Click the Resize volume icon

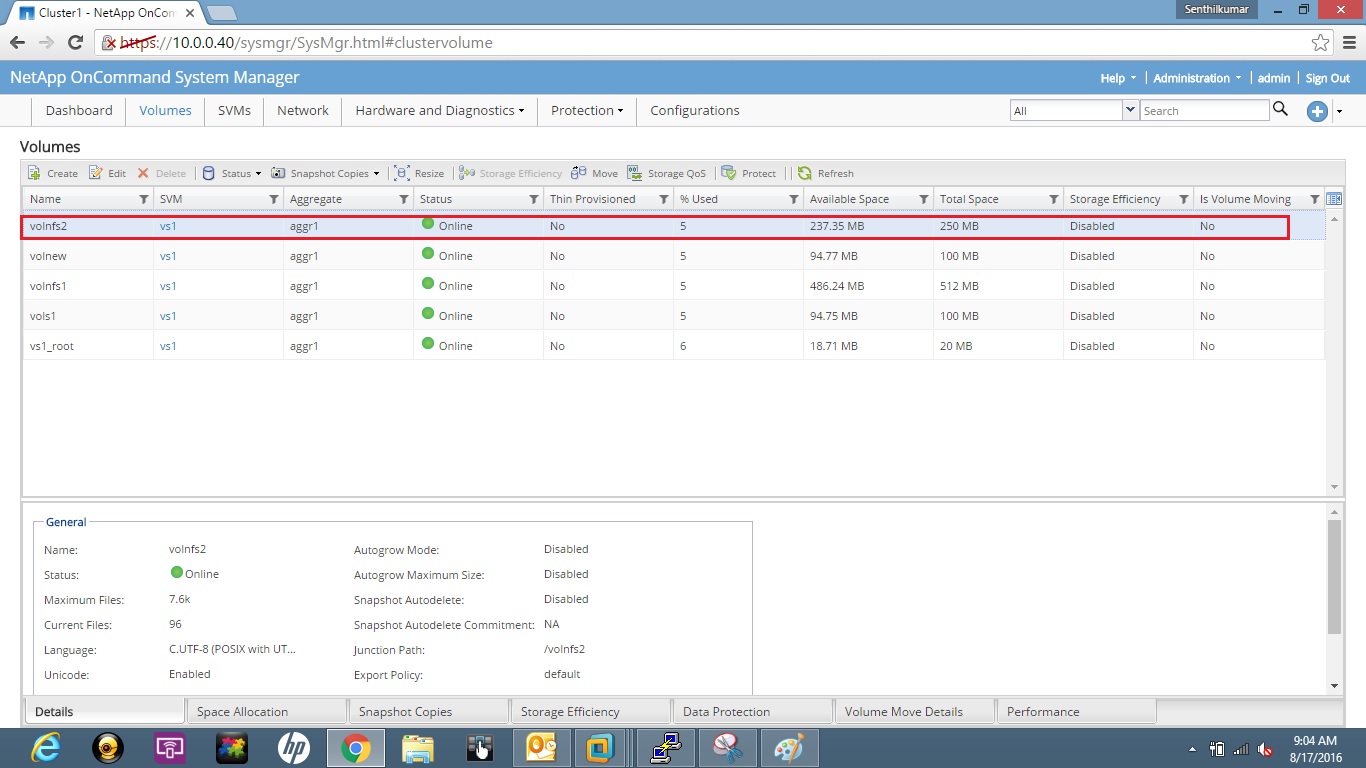pyautogui.click(x=420, y=172)
